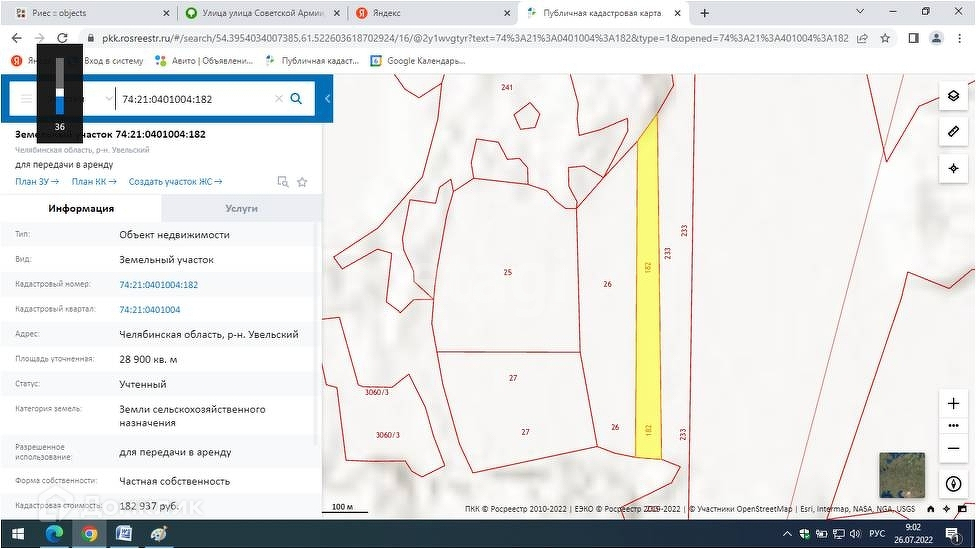Open the map layers panel
The width and height of the screenshot is (976, 549).
pos(953,96)
